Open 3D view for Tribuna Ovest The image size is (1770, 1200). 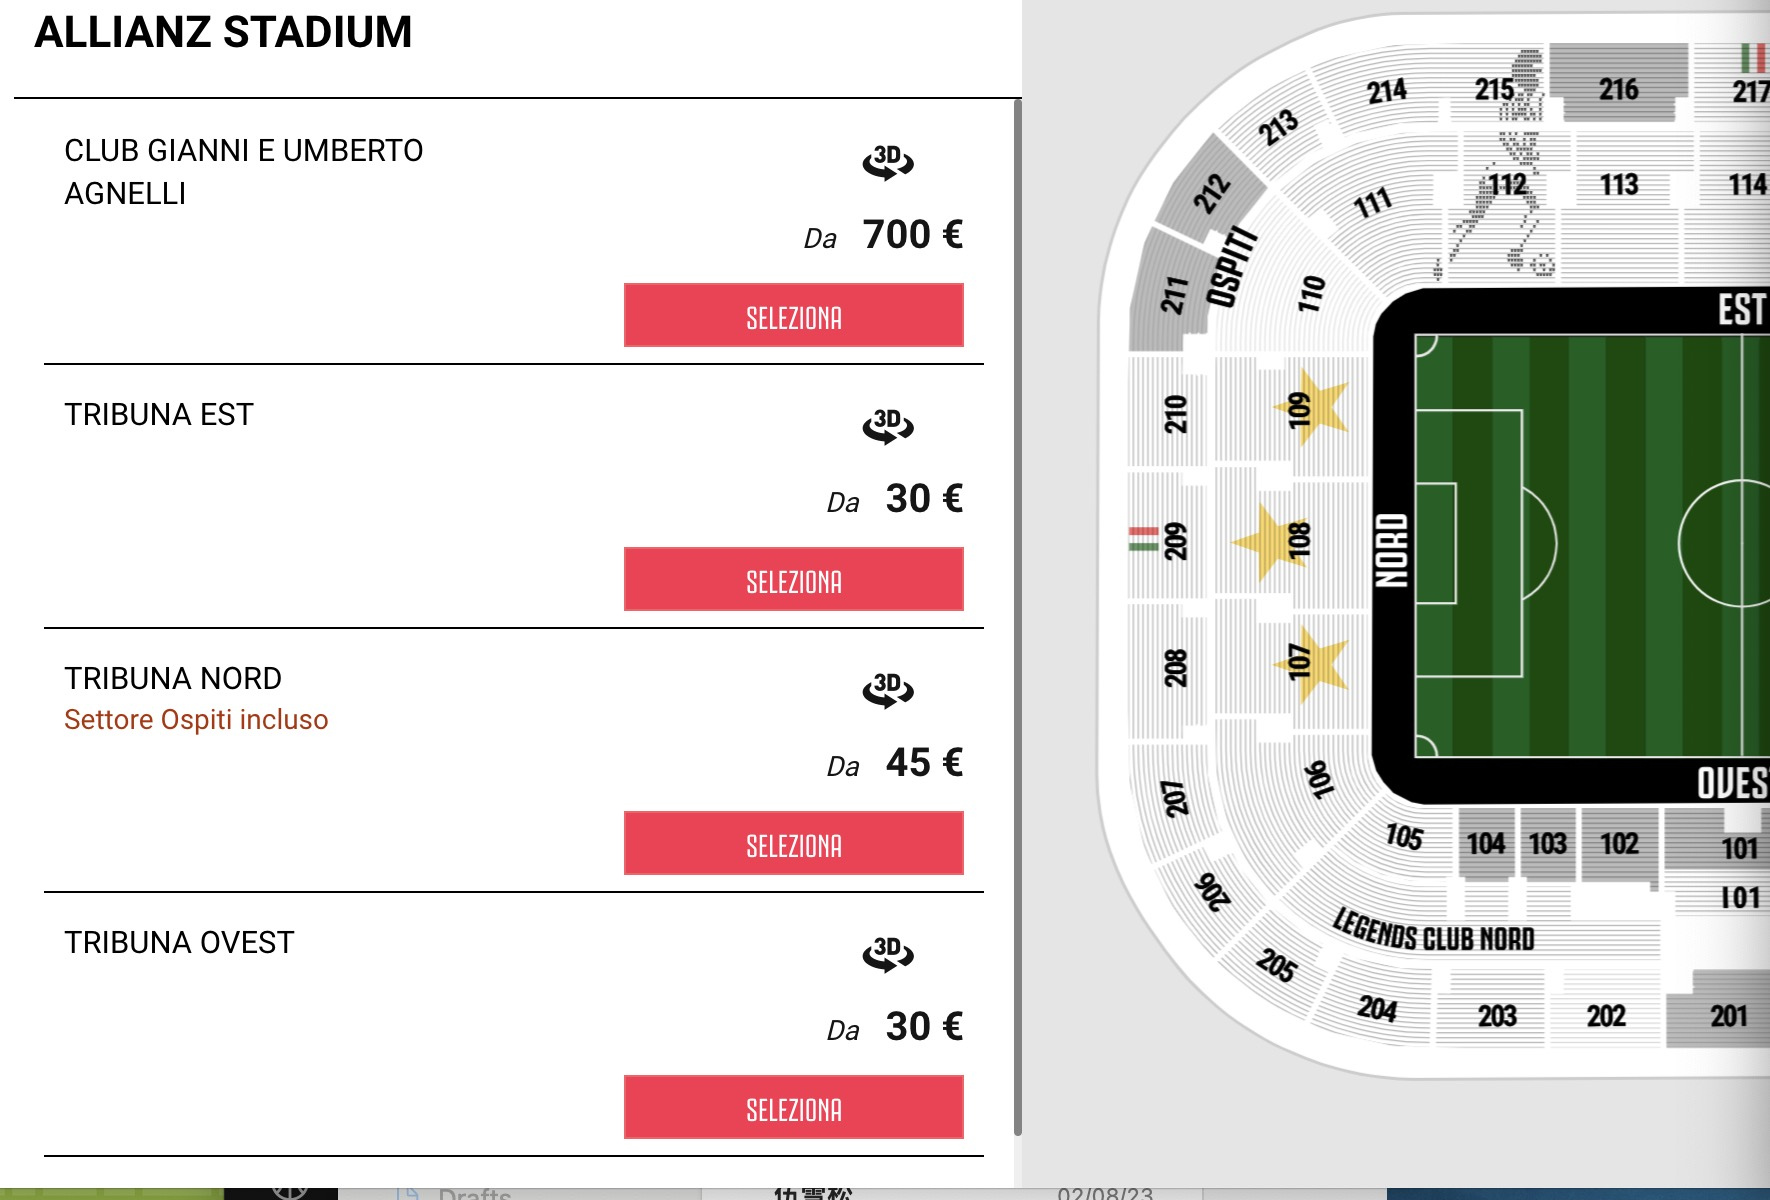coord(888,954)
